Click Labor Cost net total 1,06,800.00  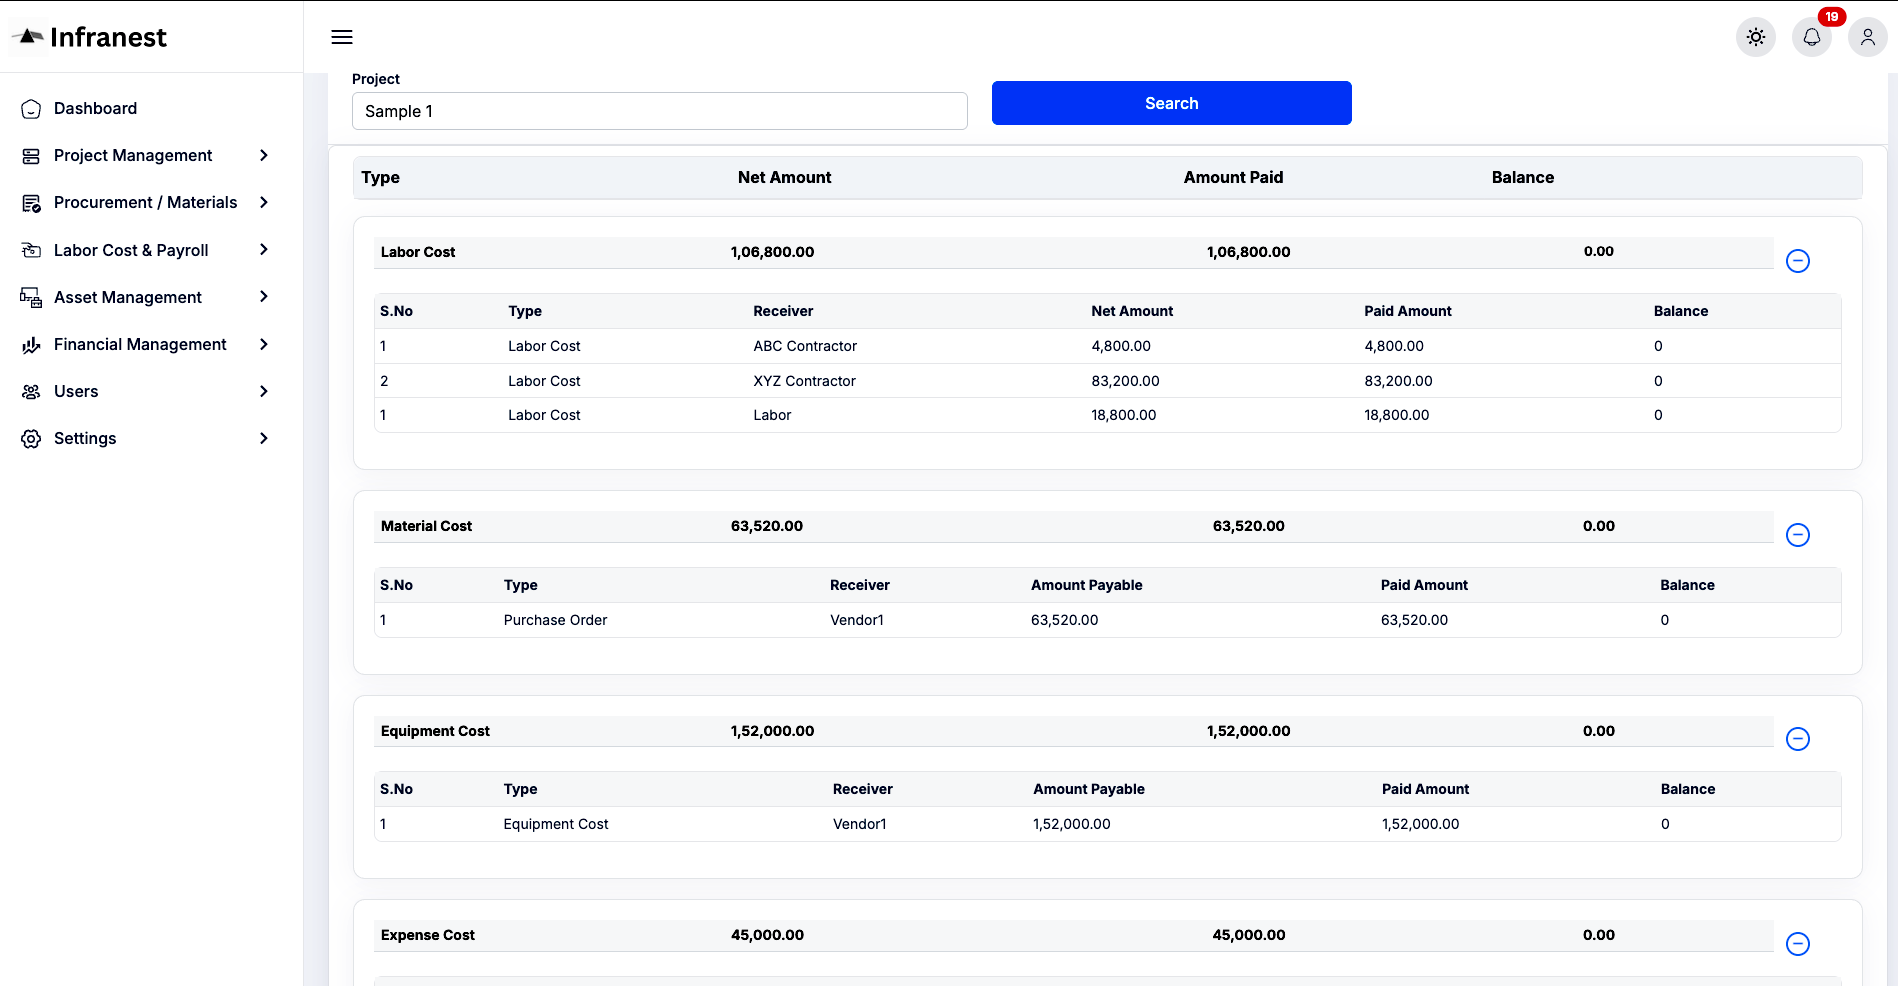(772, 252)
